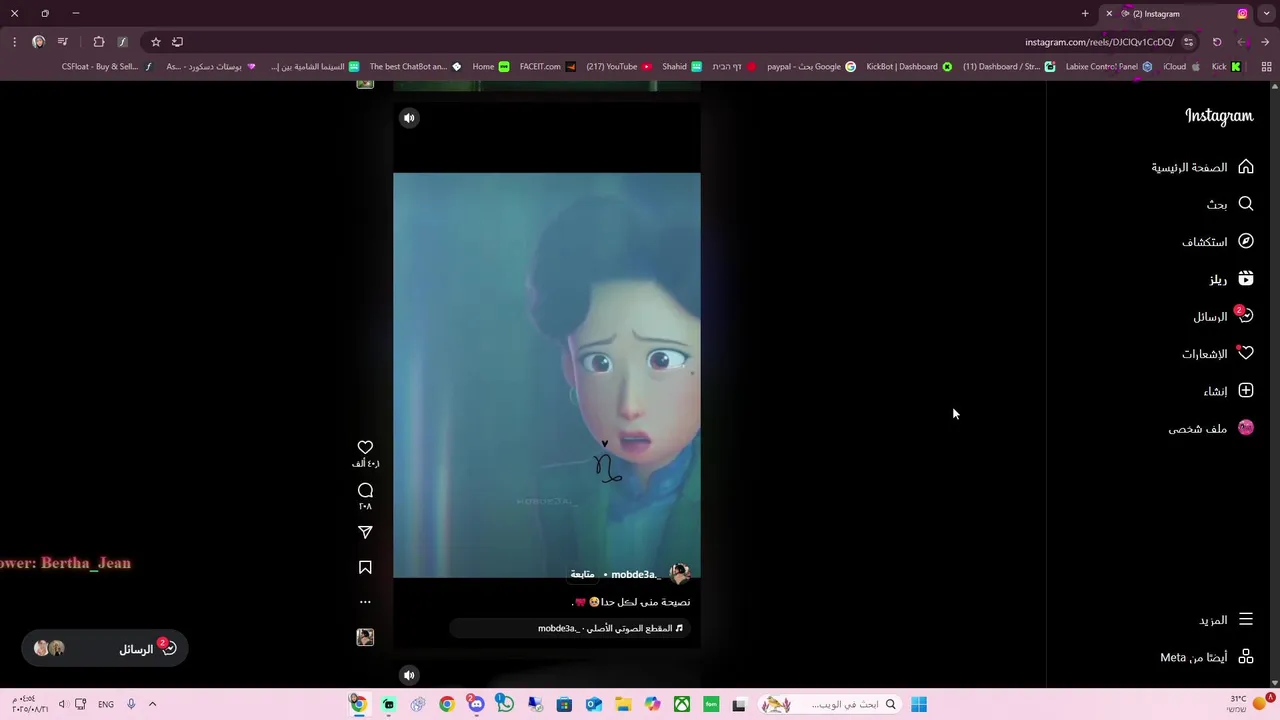This screenshot has width=1280, height=720.
Task: Open (217) YouTube bookmark
Action: pos(619,67)
